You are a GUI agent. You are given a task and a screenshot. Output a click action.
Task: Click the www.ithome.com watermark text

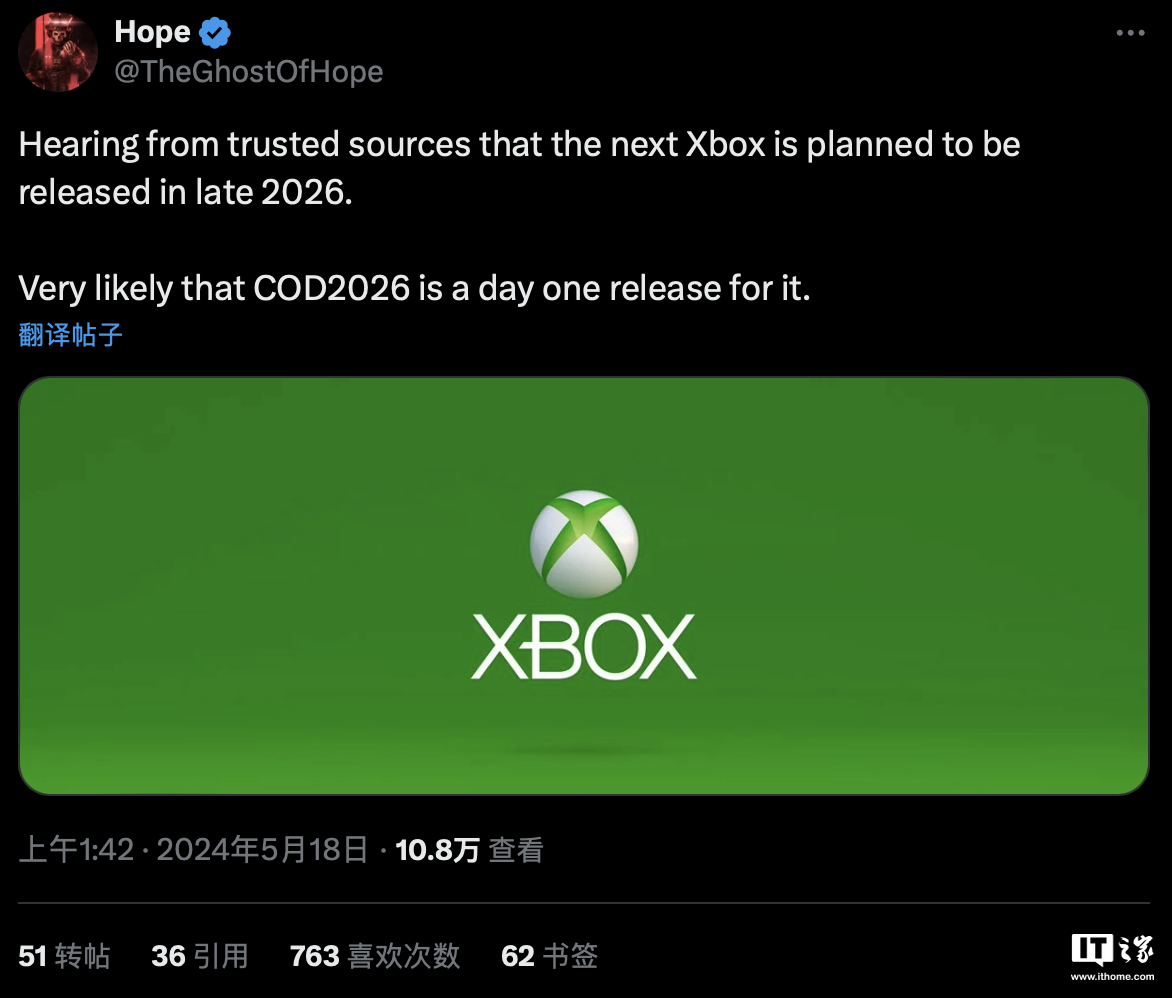coord(1111,975)
